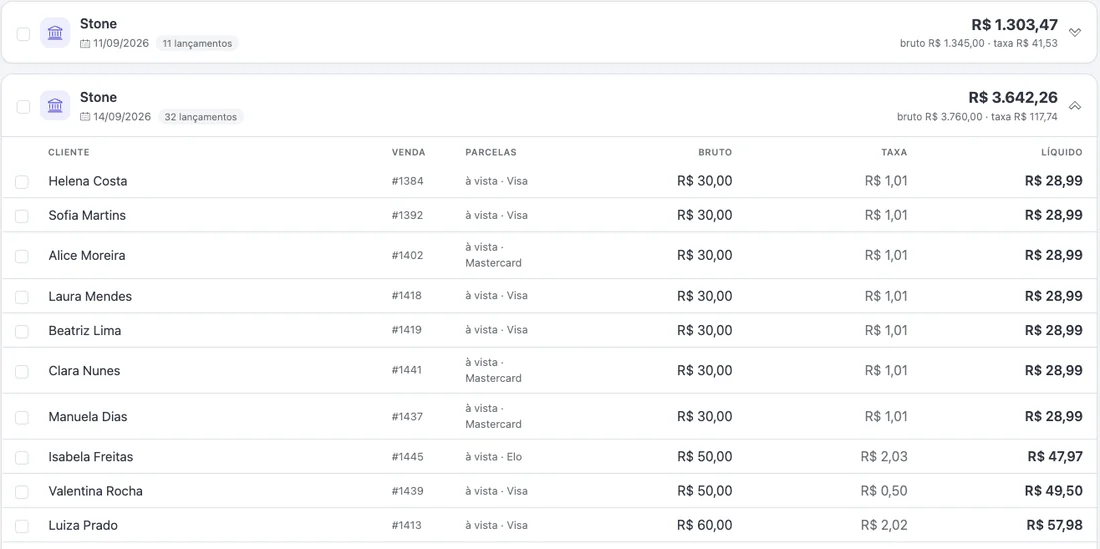Click the client name Manuela Dias
Screen dimensions: 1100x549
88,416
